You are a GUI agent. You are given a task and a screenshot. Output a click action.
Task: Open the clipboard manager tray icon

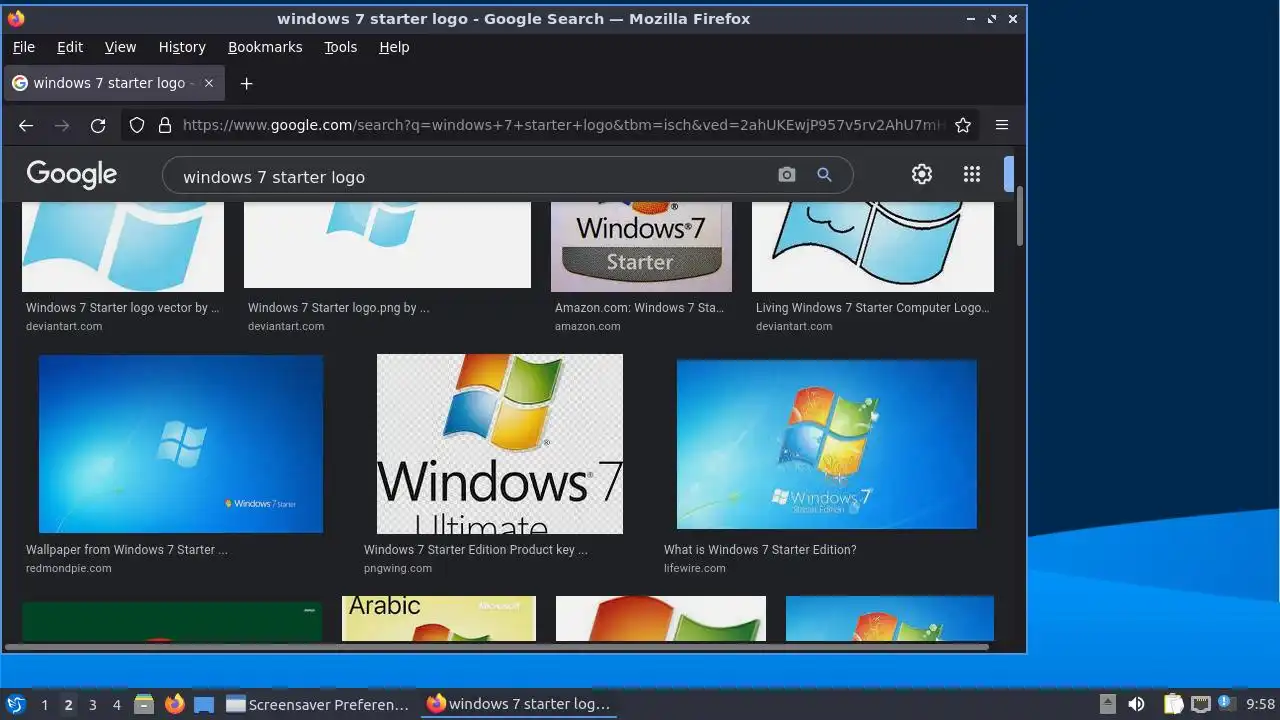point(1173,704)
